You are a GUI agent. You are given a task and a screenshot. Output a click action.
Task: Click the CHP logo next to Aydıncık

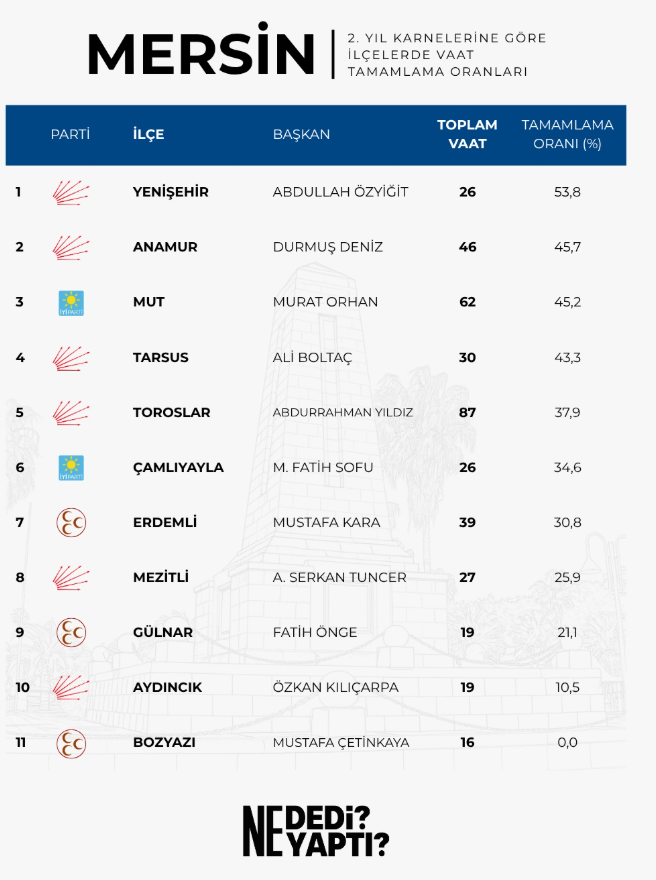[71, 688]
